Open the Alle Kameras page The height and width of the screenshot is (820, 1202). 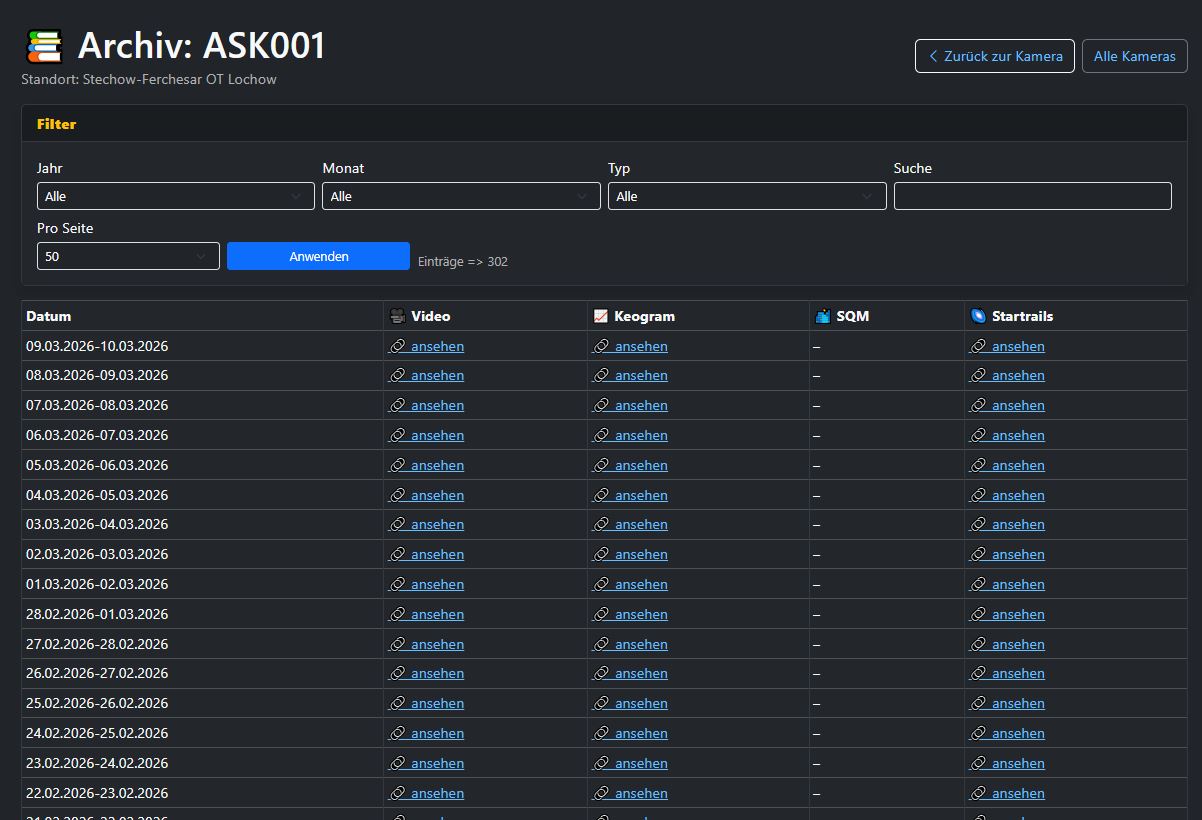(x=1134, y=56)
